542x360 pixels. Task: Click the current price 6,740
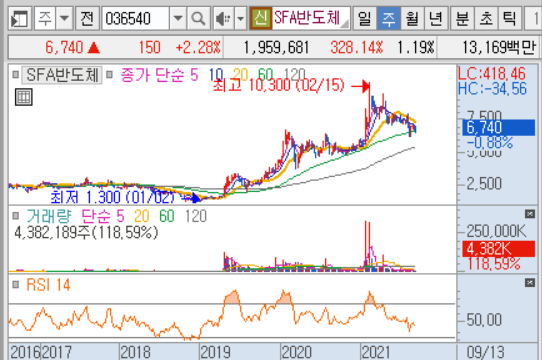(x=64, y=47)
